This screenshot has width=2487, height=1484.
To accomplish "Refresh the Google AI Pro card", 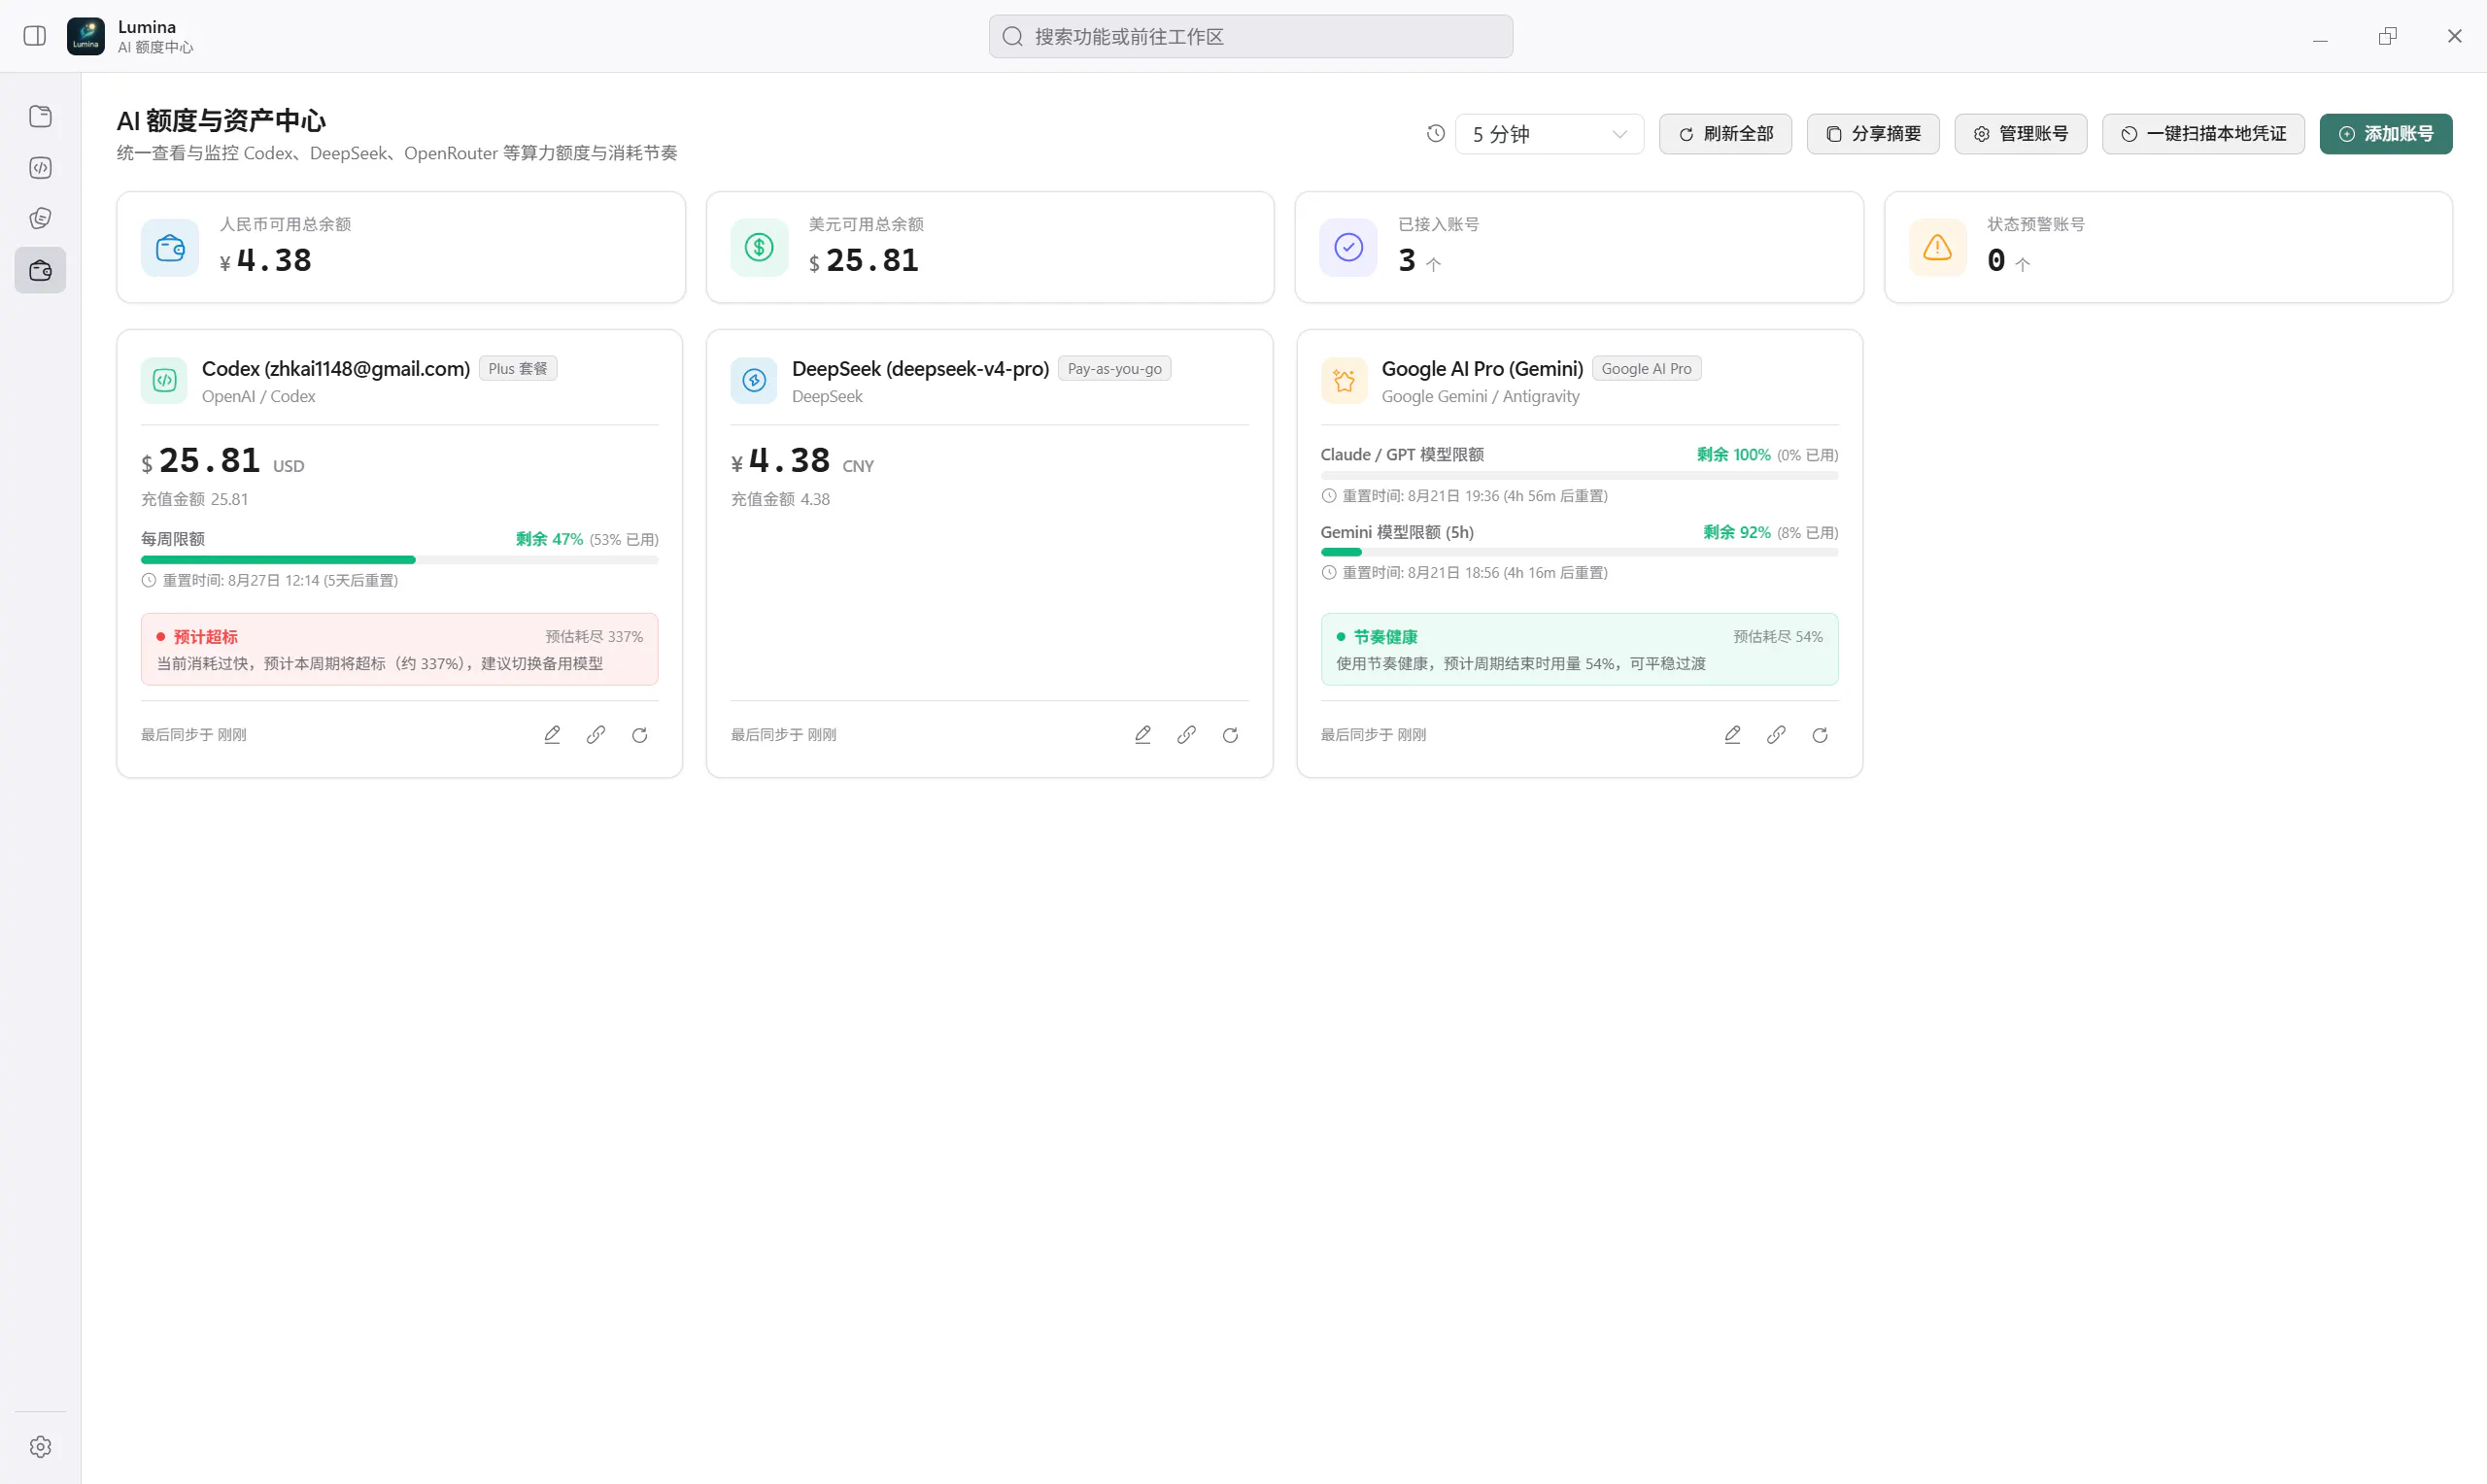I will tap(1820, 735).
